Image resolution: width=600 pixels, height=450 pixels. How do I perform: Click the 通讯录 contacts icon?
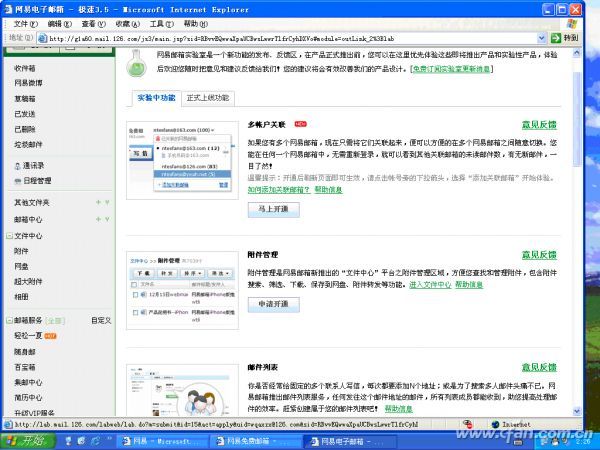17,166
